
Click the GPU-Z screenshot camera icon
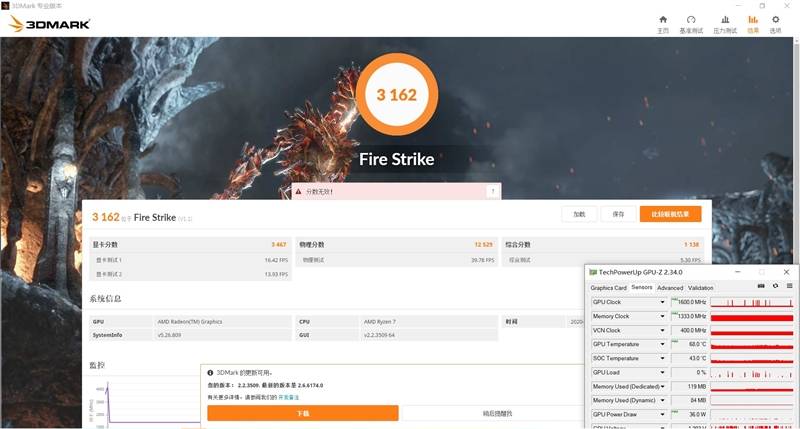tap(761, 287)
